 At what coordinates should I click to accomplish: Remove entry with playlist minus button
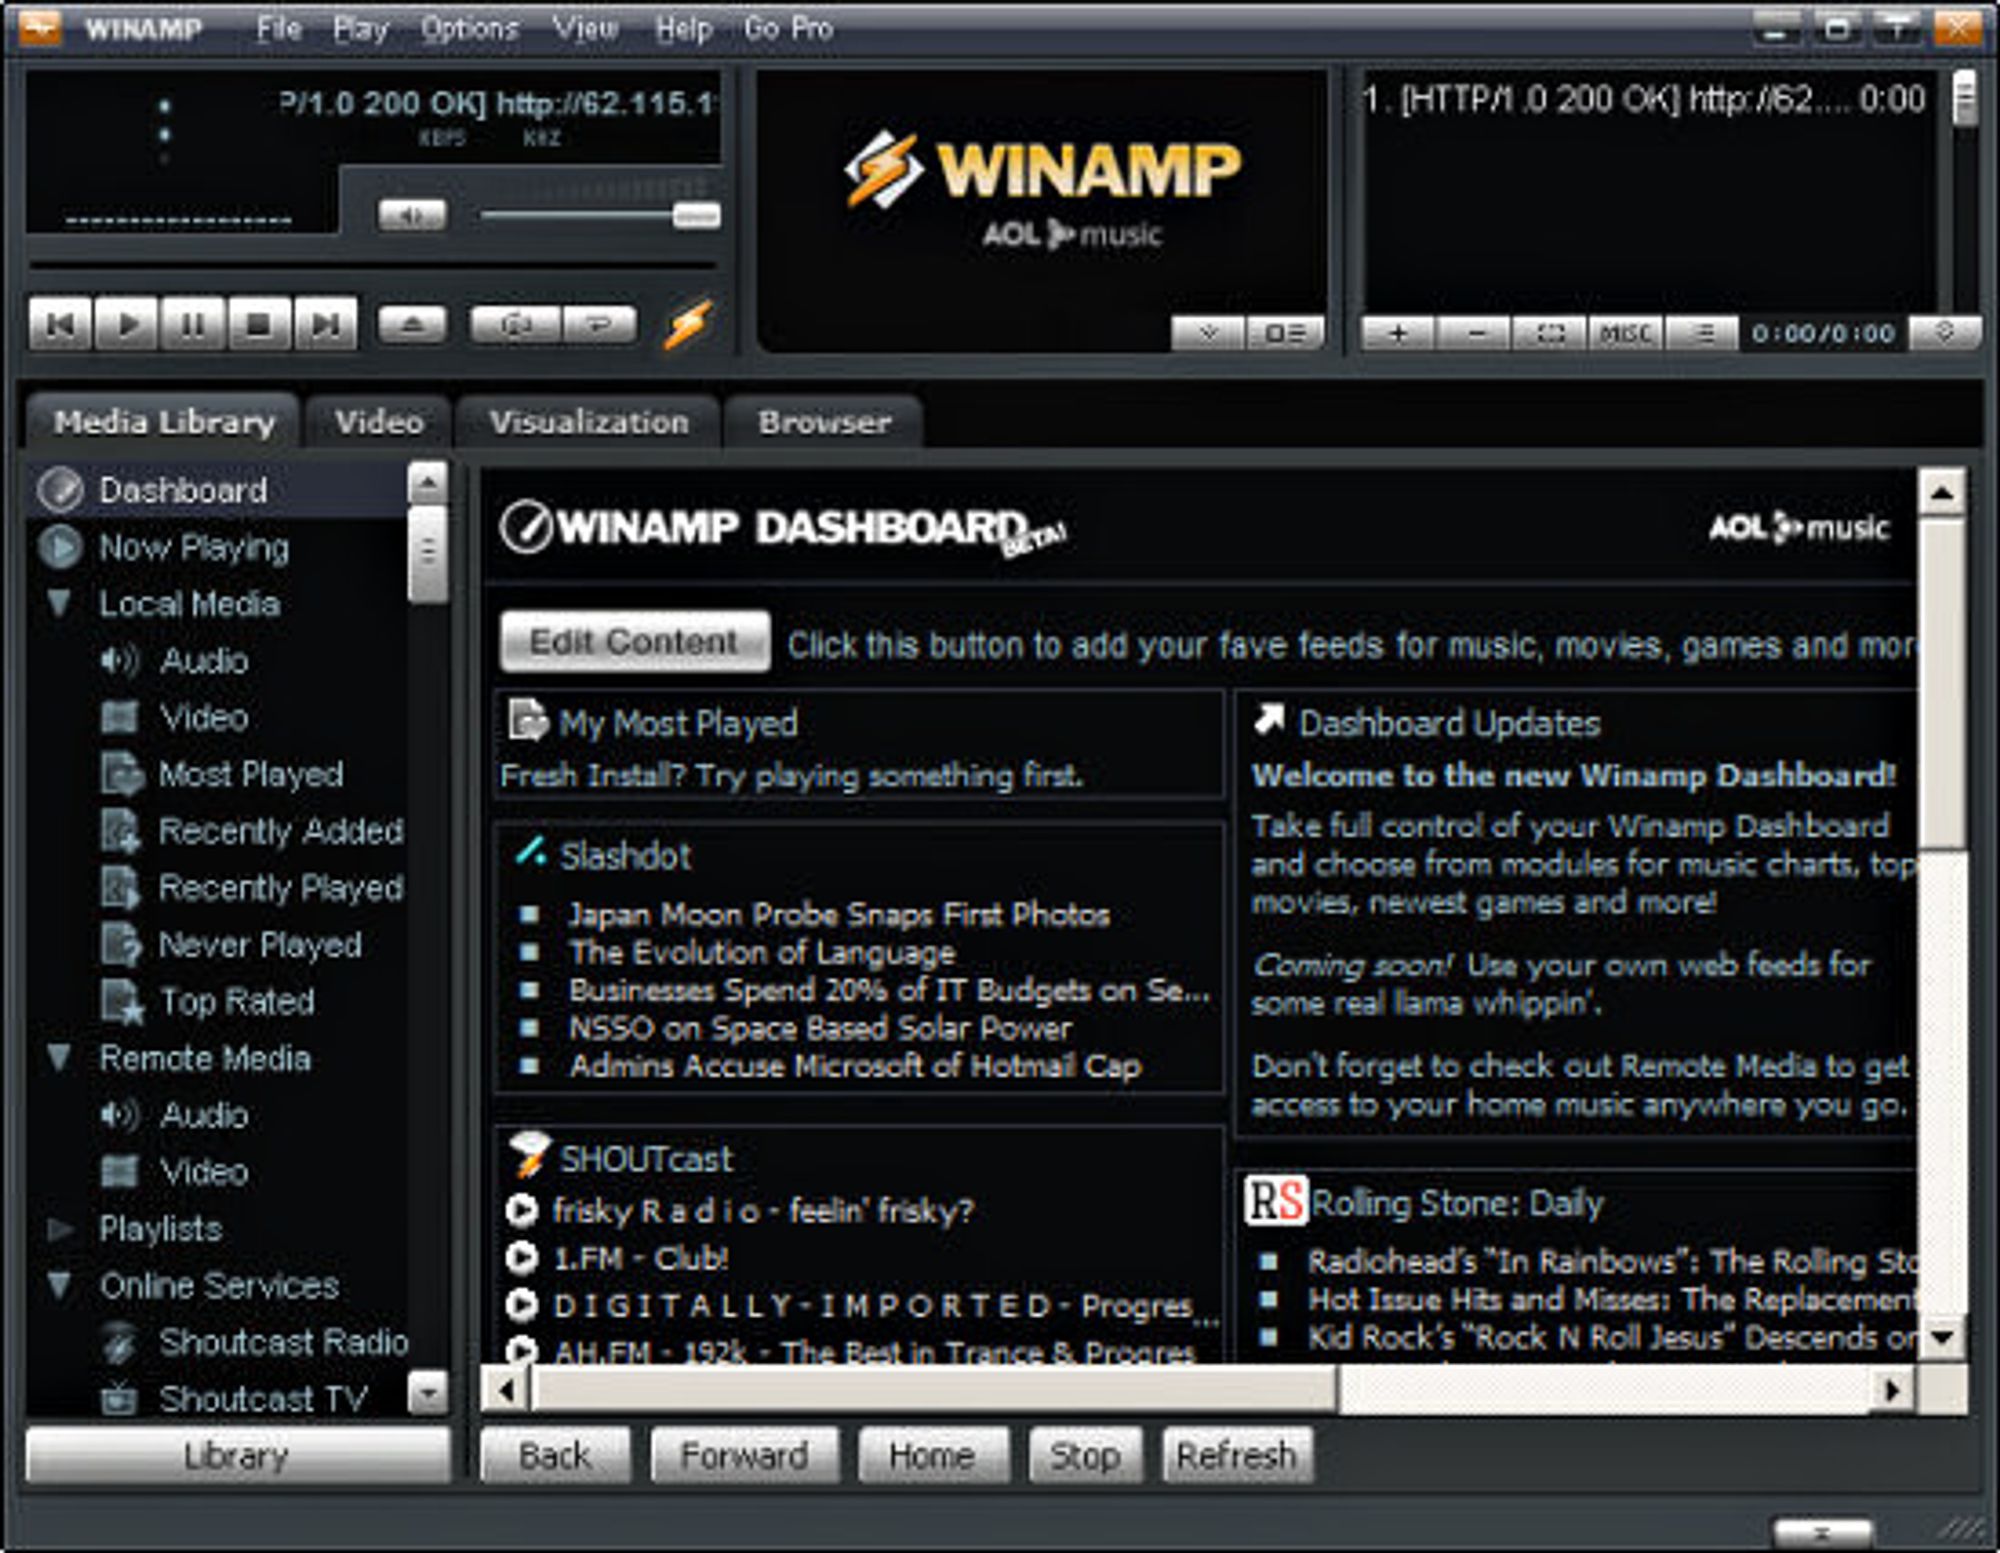[x=1475, y=334]
